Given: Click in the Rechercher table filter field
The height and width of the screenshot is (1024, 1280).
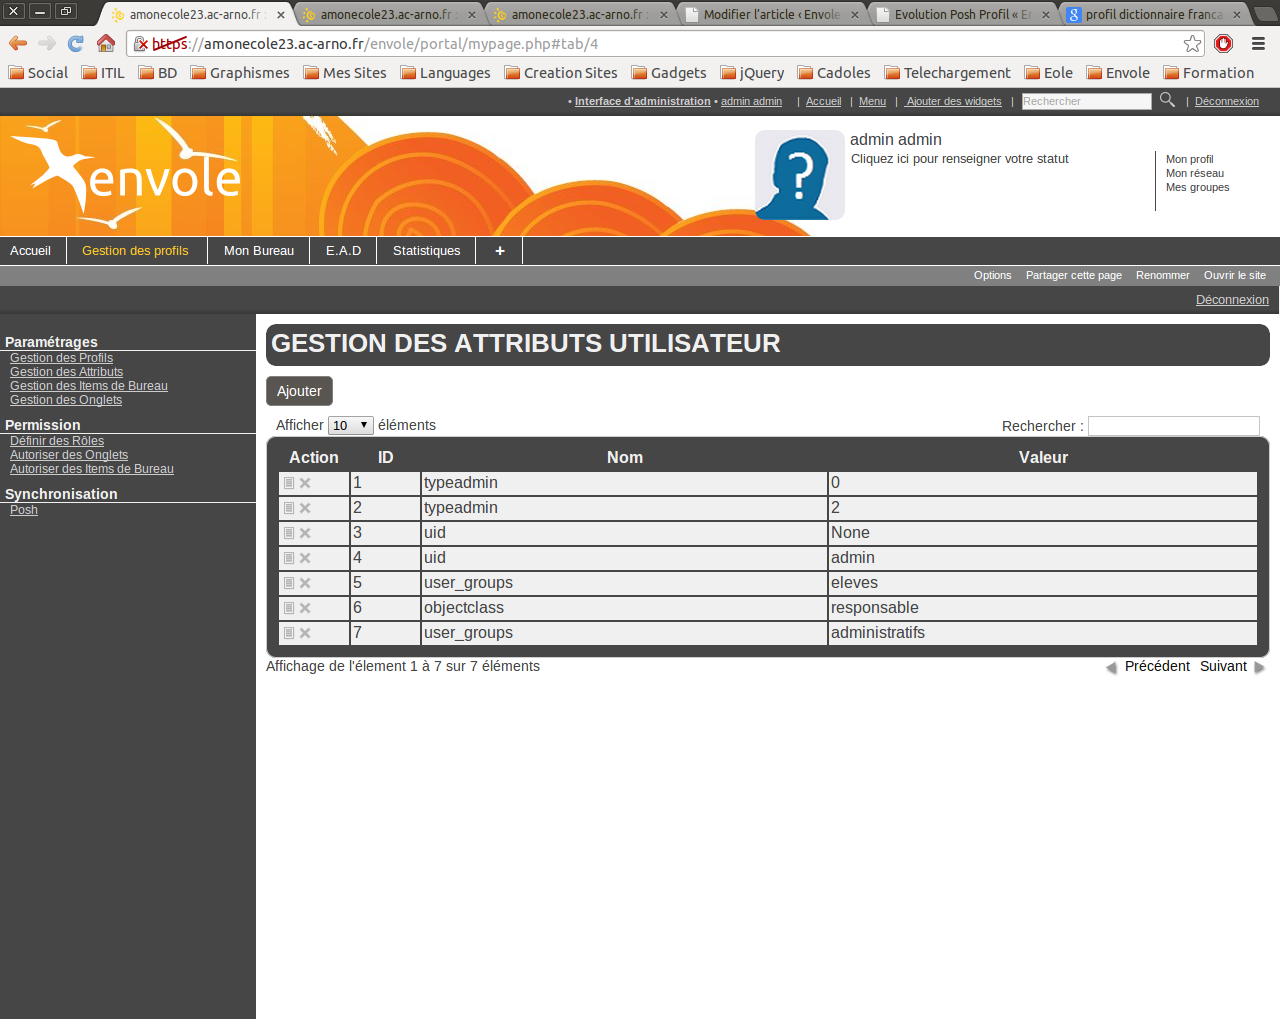Looking at the screenshot, I should click(1173, 426).
